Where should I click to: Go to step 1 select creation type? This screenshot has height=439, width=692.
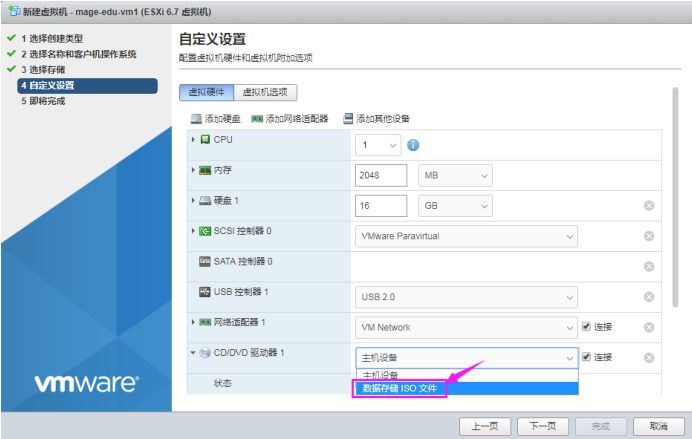pyautogui.click(x=52, y=38)
